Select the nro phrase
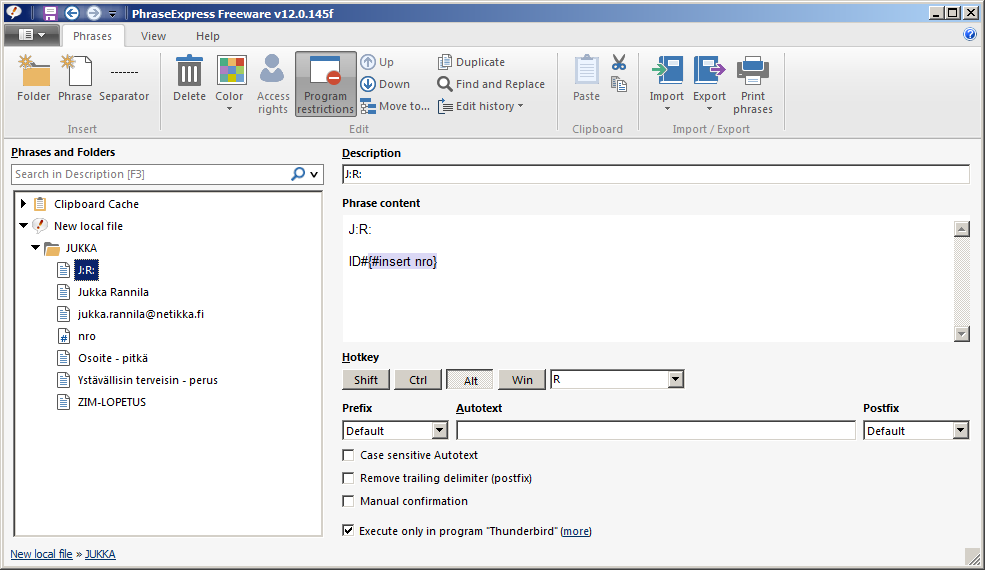Viewport: 985px width, 570px height. tap(87, 336)
